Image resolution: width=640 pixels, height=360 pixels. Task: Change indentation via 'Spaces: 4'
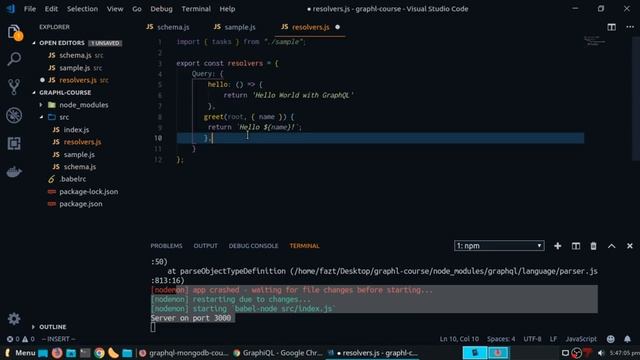coord(501,339)
